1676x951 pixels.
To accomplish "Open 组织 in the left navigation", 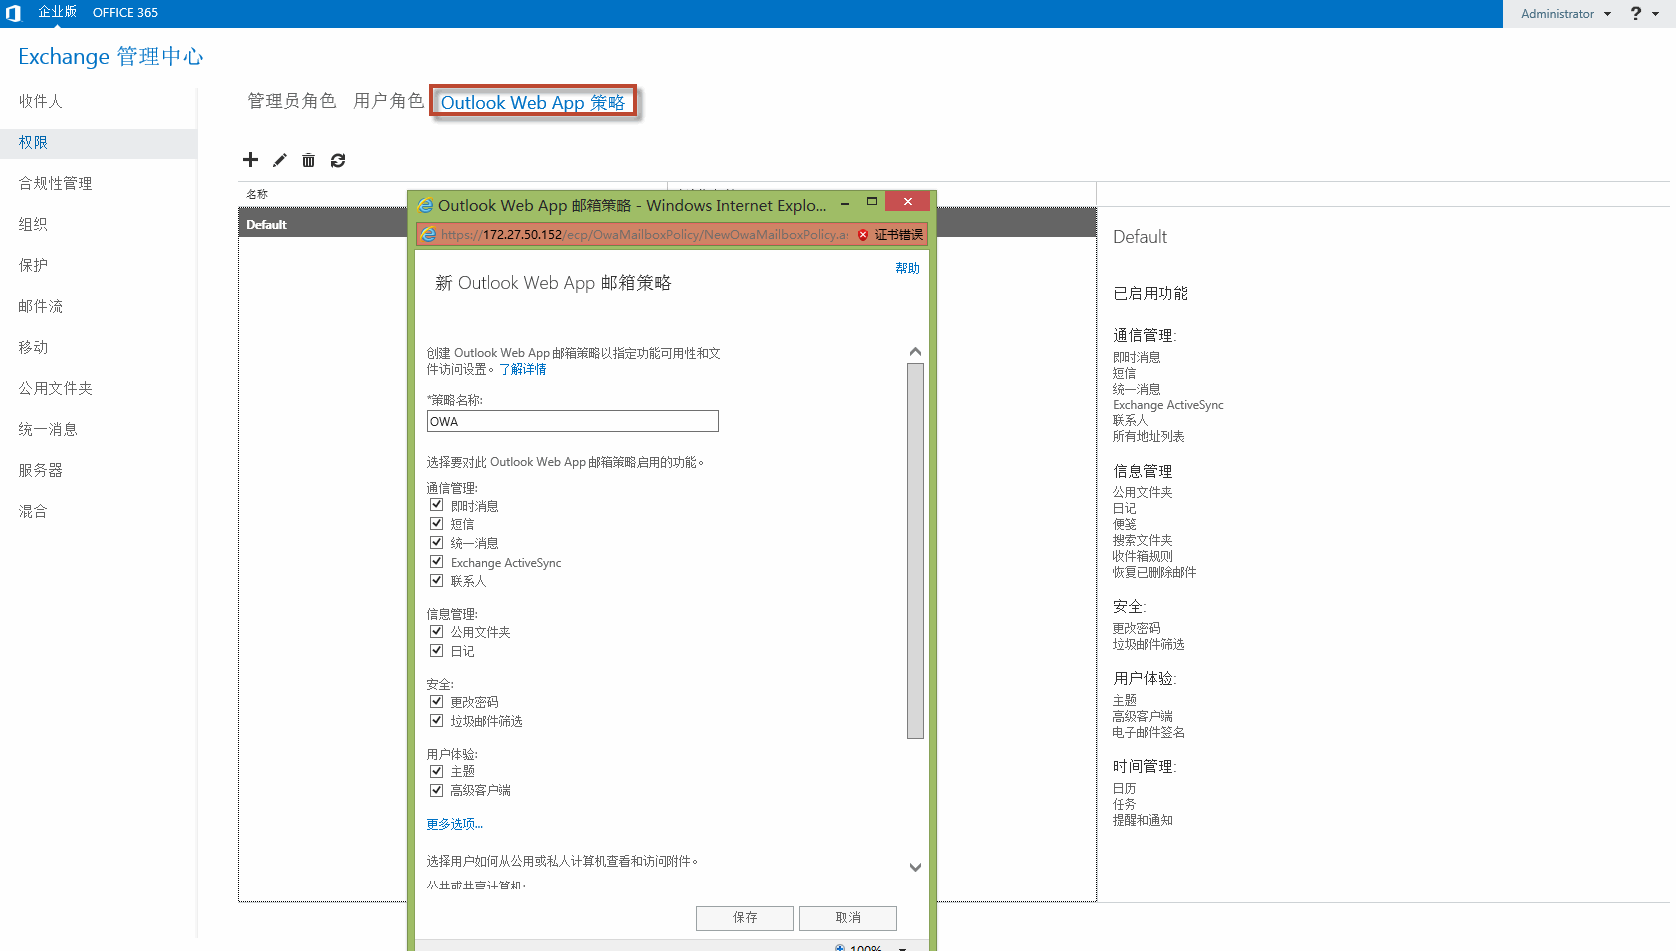I will (x=33, y=224).
